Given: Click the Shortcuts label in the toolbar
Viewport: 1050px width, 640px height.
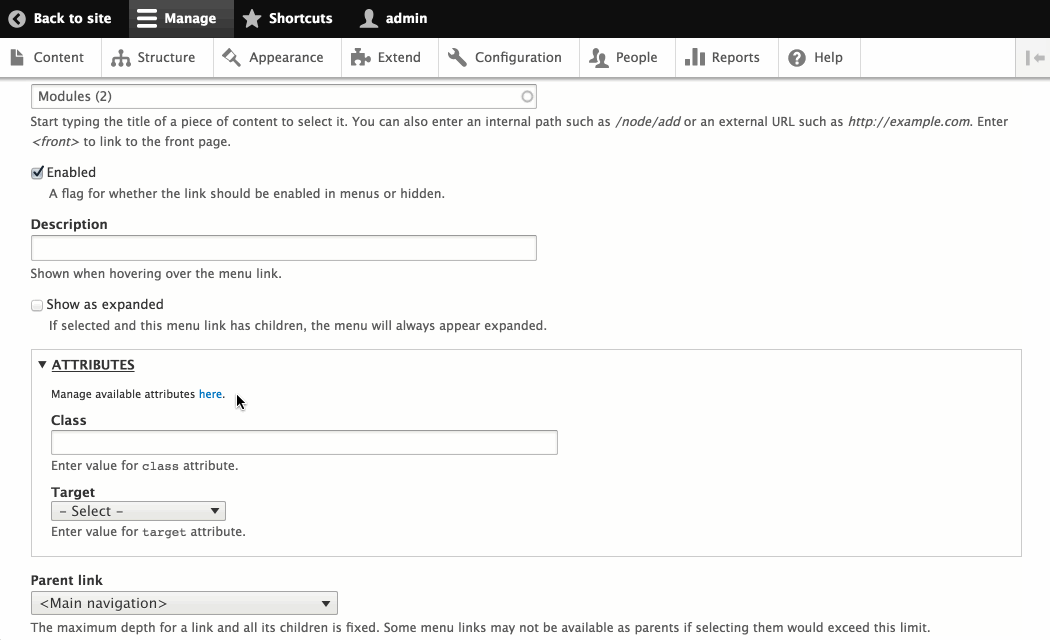Looking at the screenshot, I should [301, 19].
